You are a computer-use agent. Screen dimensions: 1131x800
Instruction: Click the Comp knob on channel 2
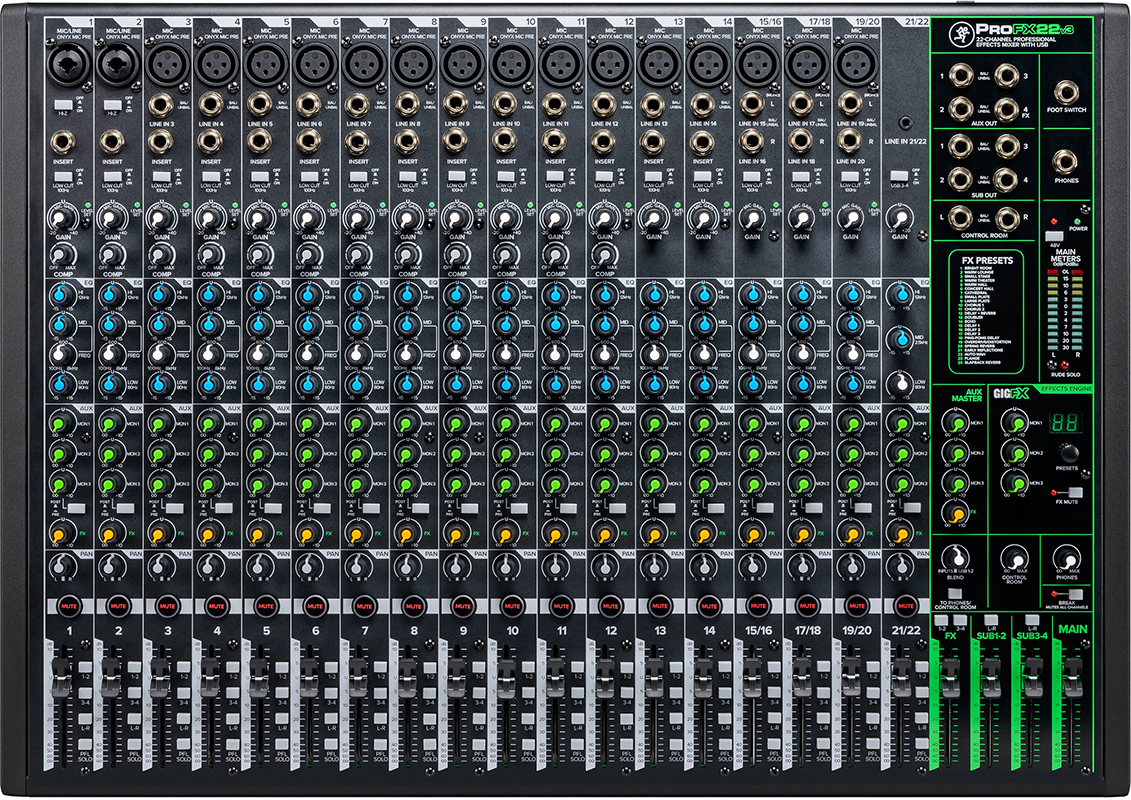pyautogui.click(x=110, y=254)
